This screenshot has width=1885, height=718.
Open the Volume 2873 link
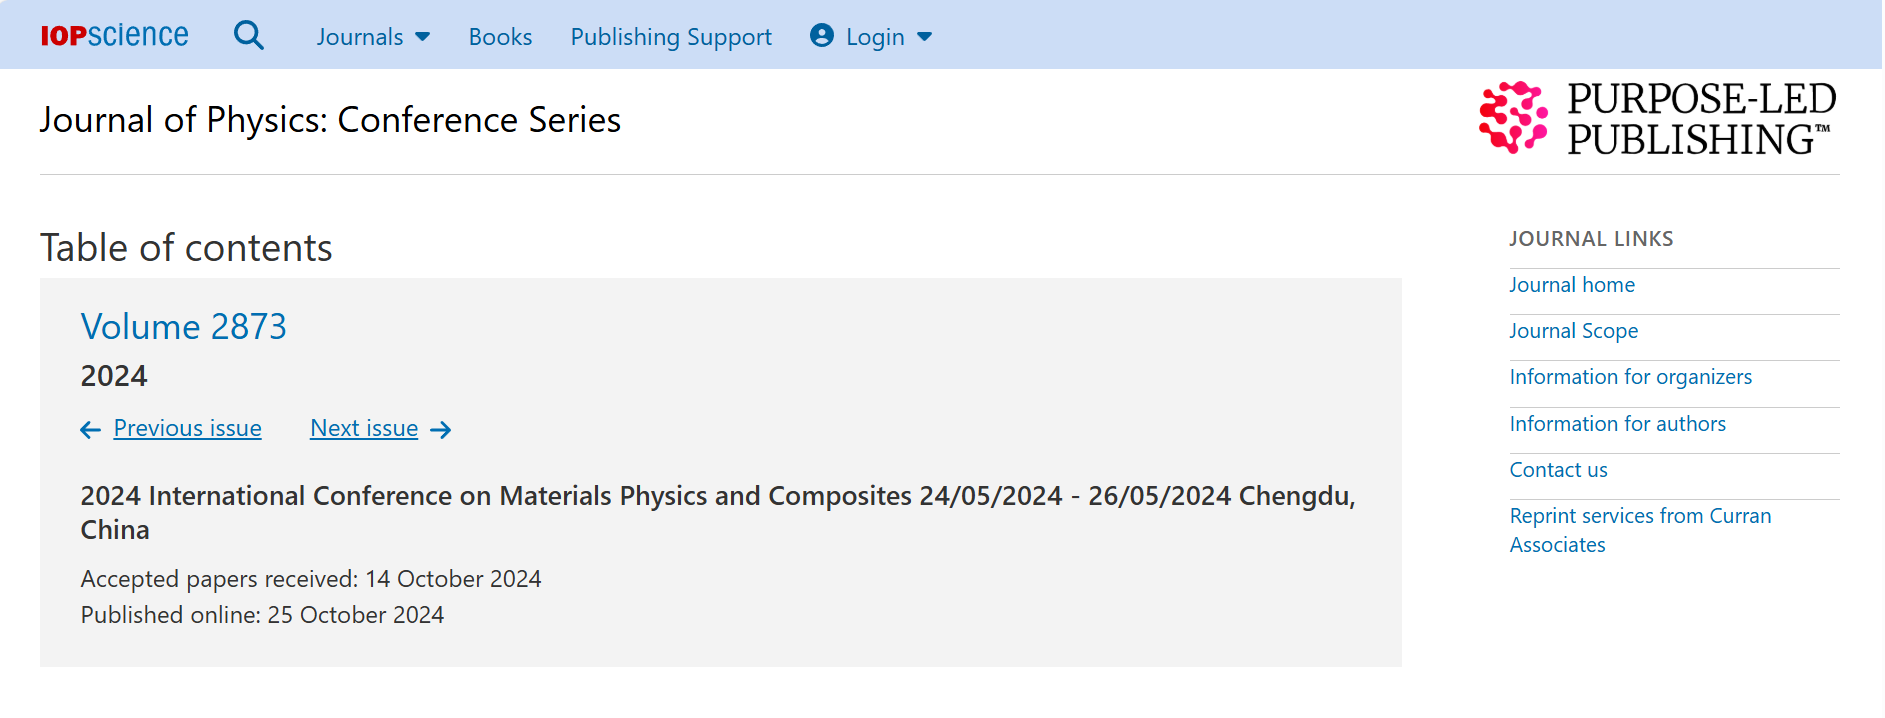tap(184, 327)
